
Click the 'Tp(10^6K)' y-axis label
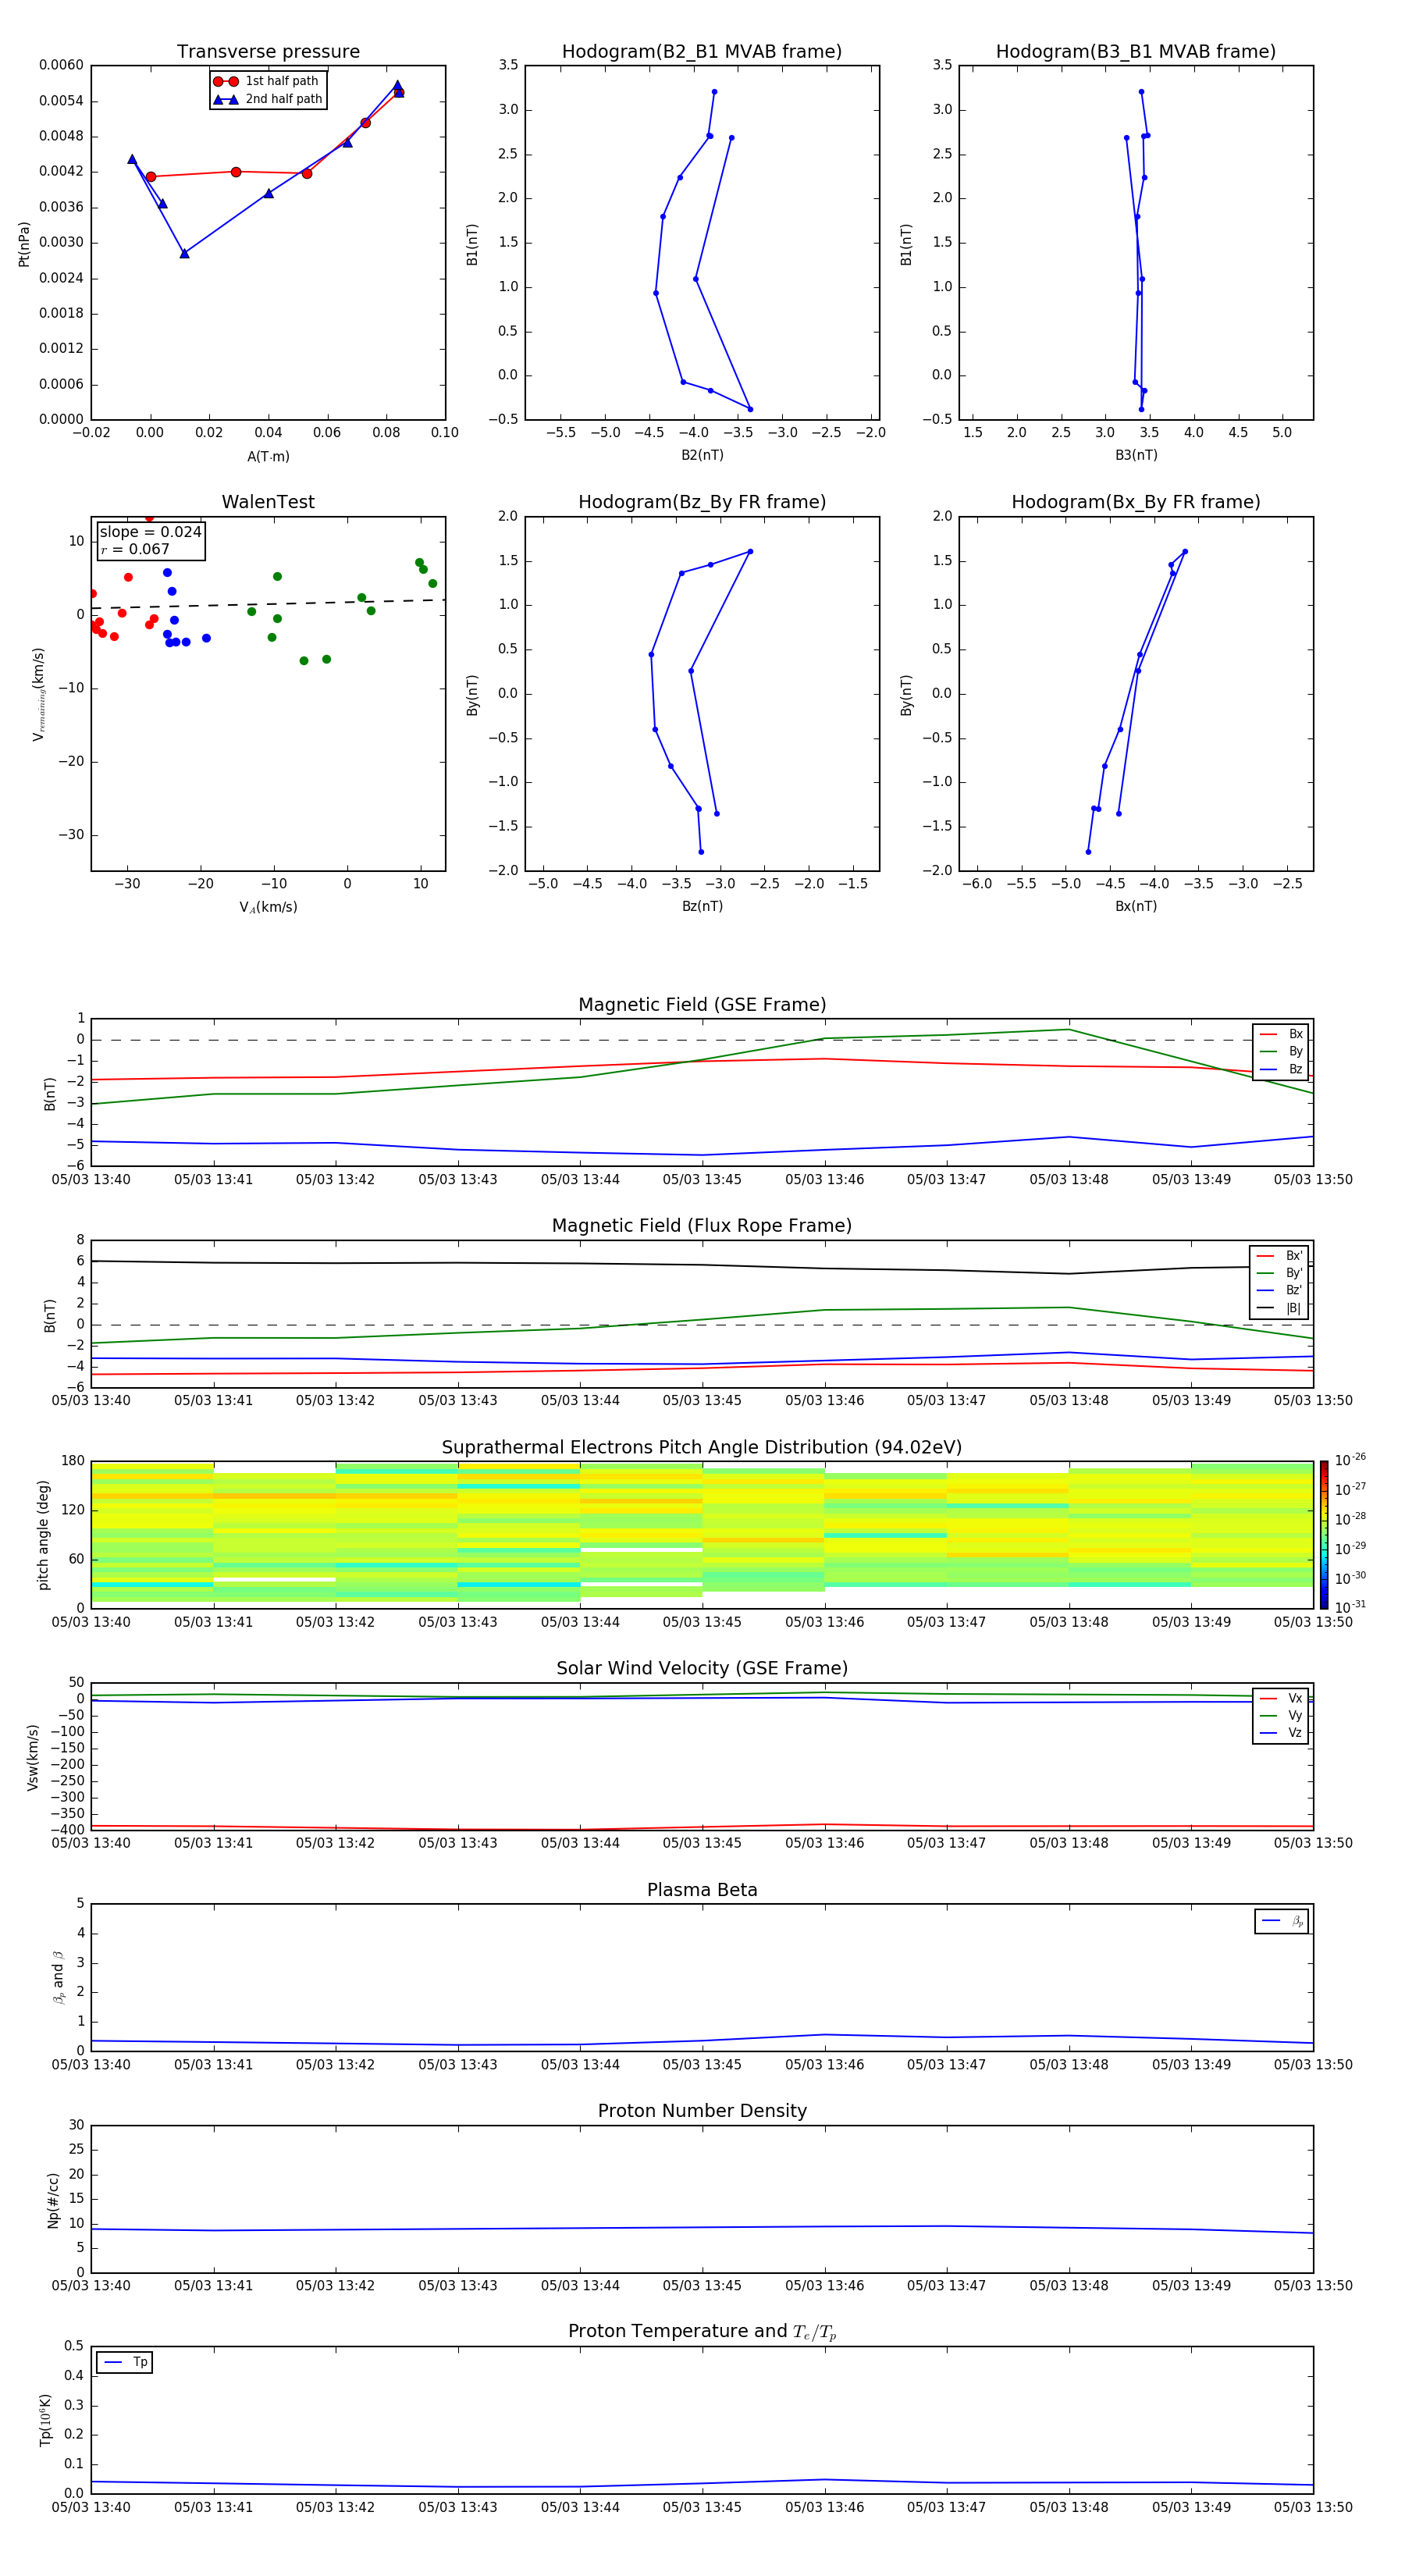coord(44,2420)
